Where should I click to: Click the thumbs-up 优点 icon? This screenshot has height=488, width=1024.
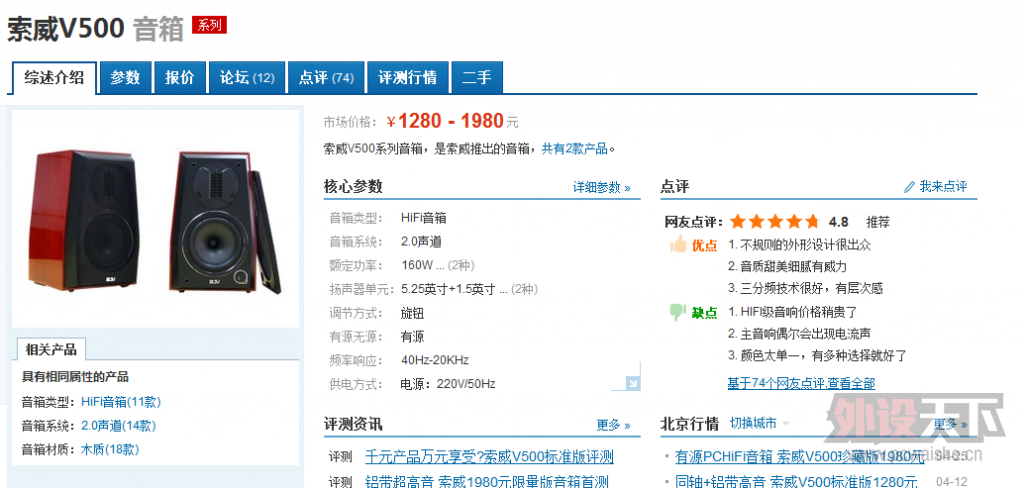(x=679, y=245)
